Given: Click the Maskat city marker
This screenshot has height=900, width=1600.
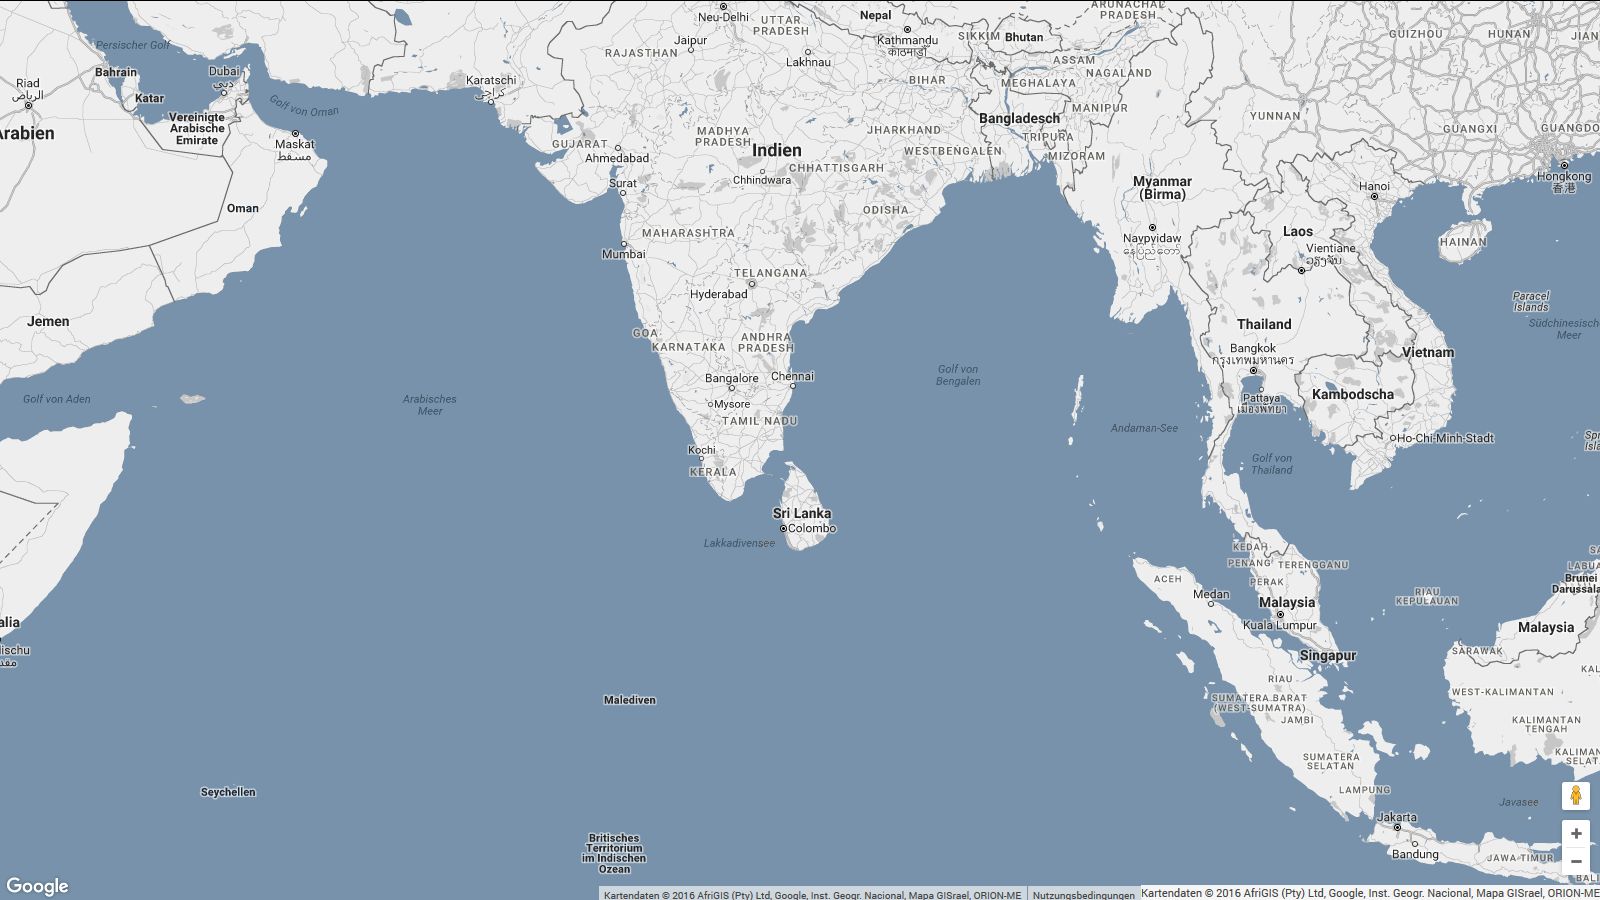Looking at the screenshot, I should [x=295, y=134].
